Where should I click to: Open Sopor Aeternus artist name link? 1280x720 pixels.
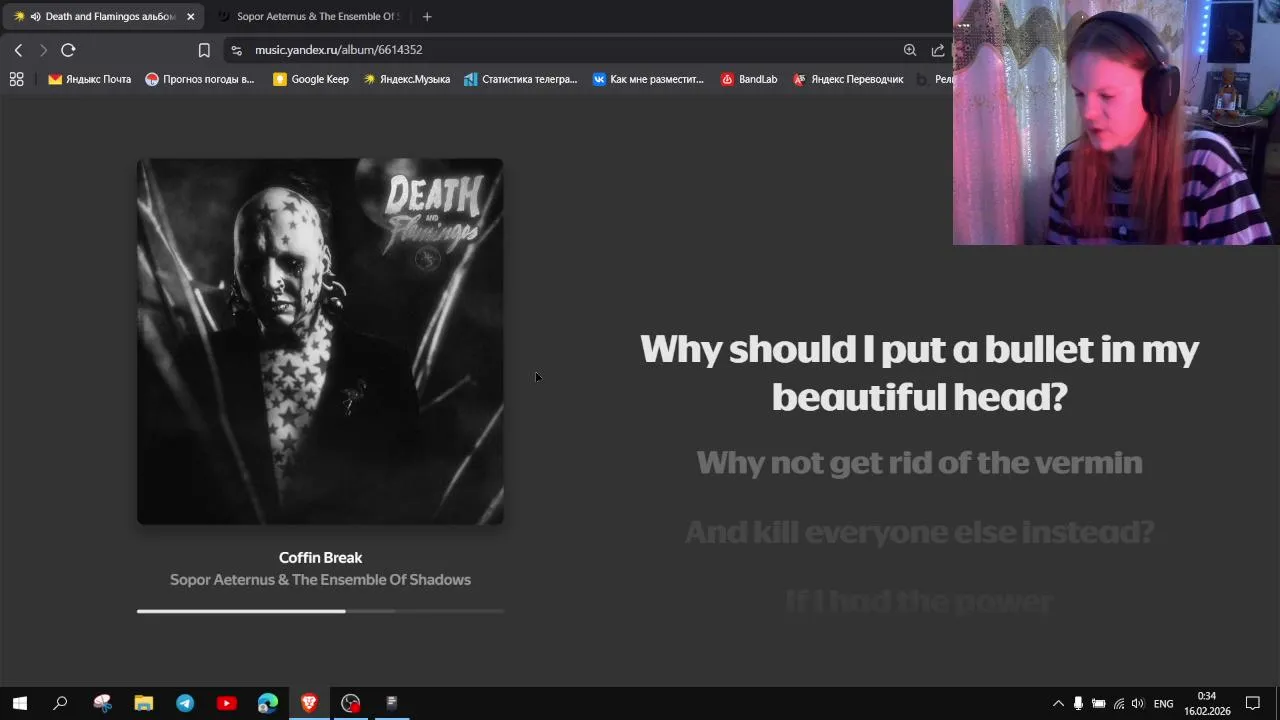[320, 579]
